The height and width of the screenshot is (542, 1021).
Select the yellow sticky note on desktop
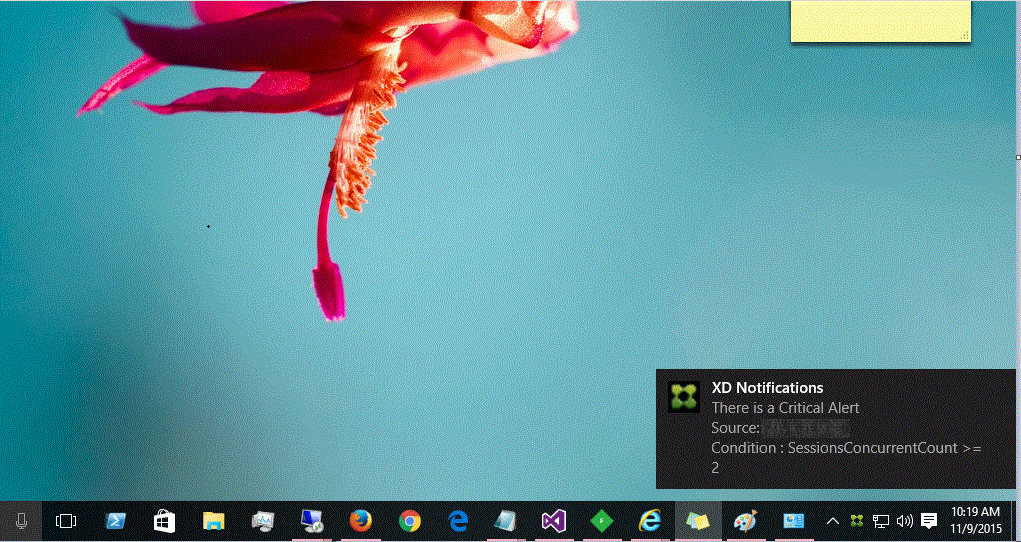[x=880, y=20]
